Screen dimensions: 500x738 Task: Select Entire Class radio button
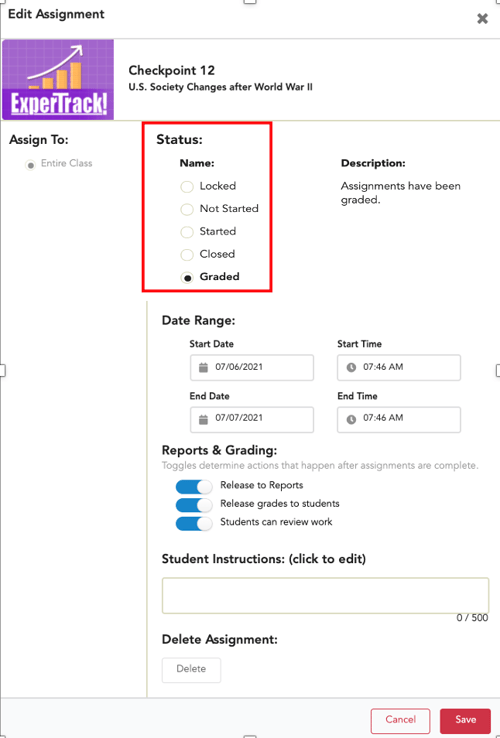point(31,165)
